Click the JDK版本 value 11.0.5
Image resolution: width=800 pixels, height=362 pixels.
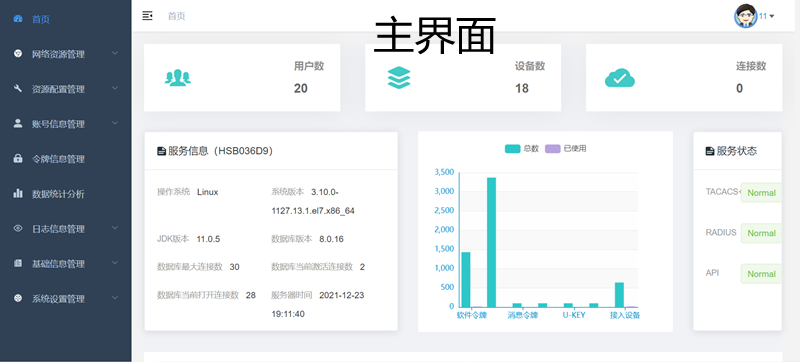click(209, 239)
